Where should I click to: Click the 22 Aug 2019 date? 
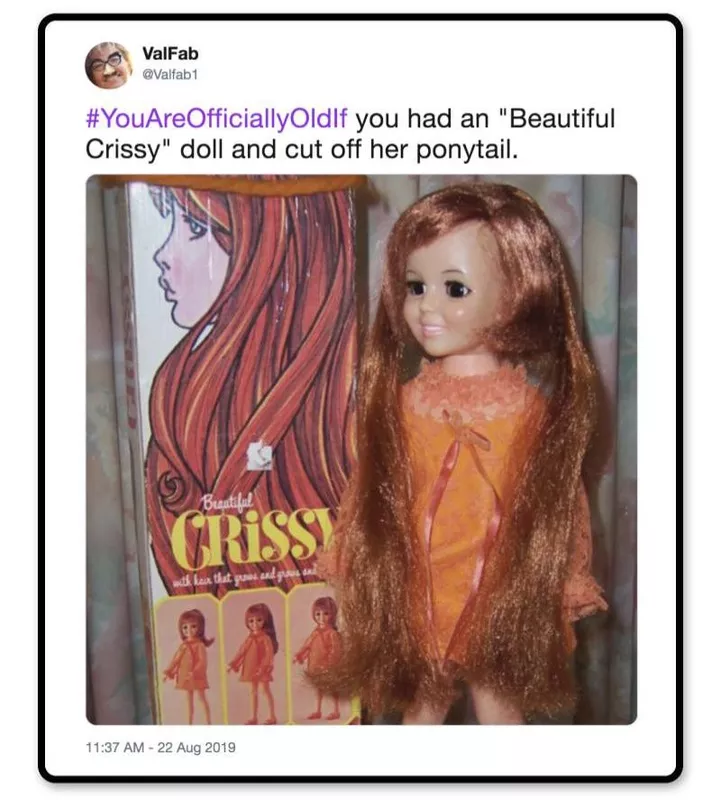(x=196, y=747)
